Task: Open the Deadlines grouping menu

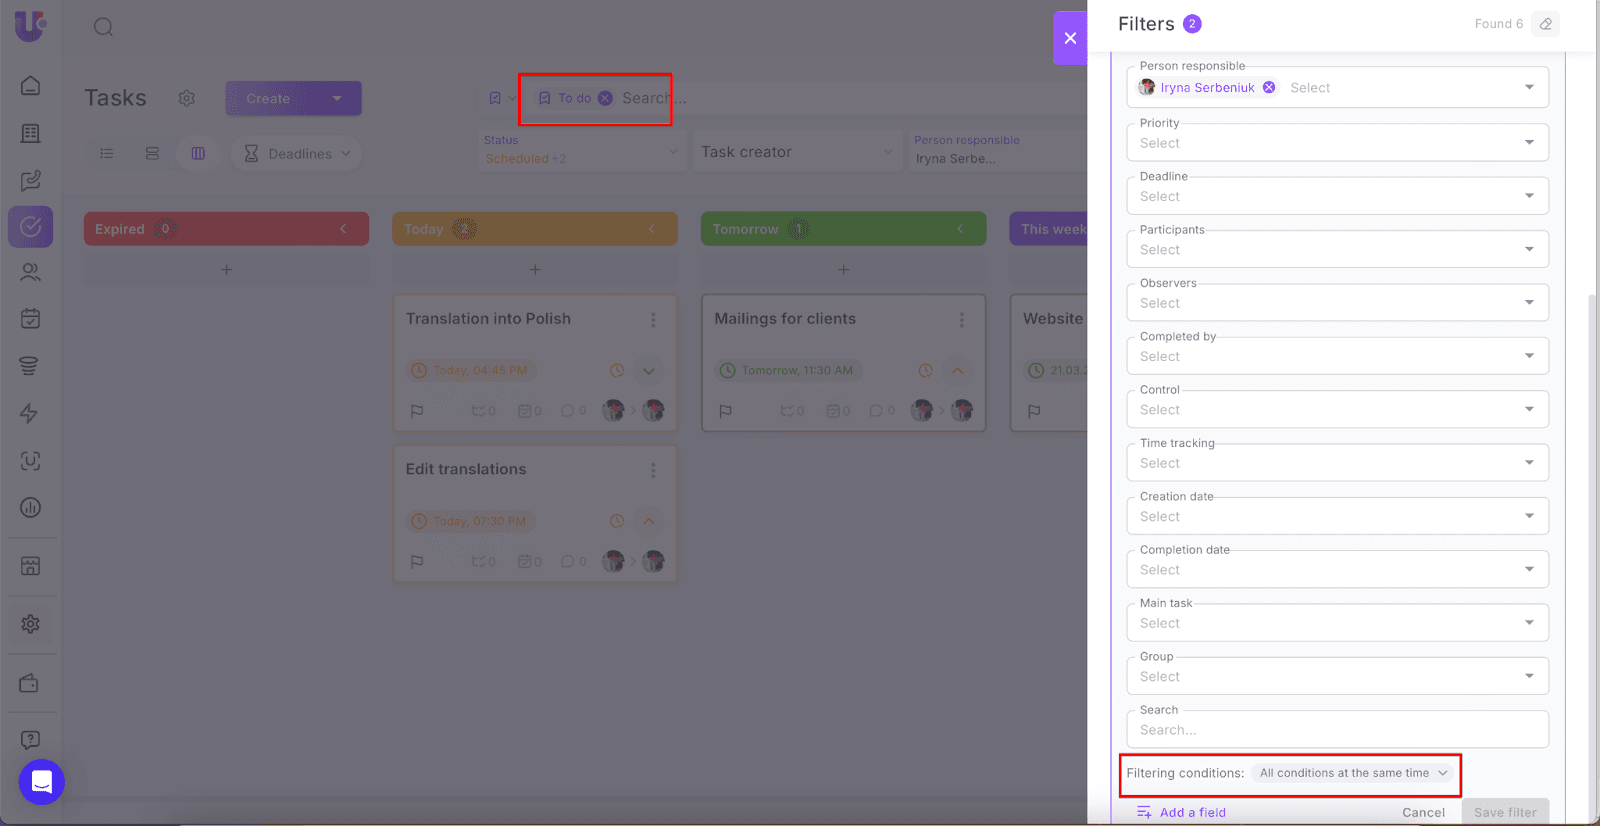Action: (x=297, y=154)
